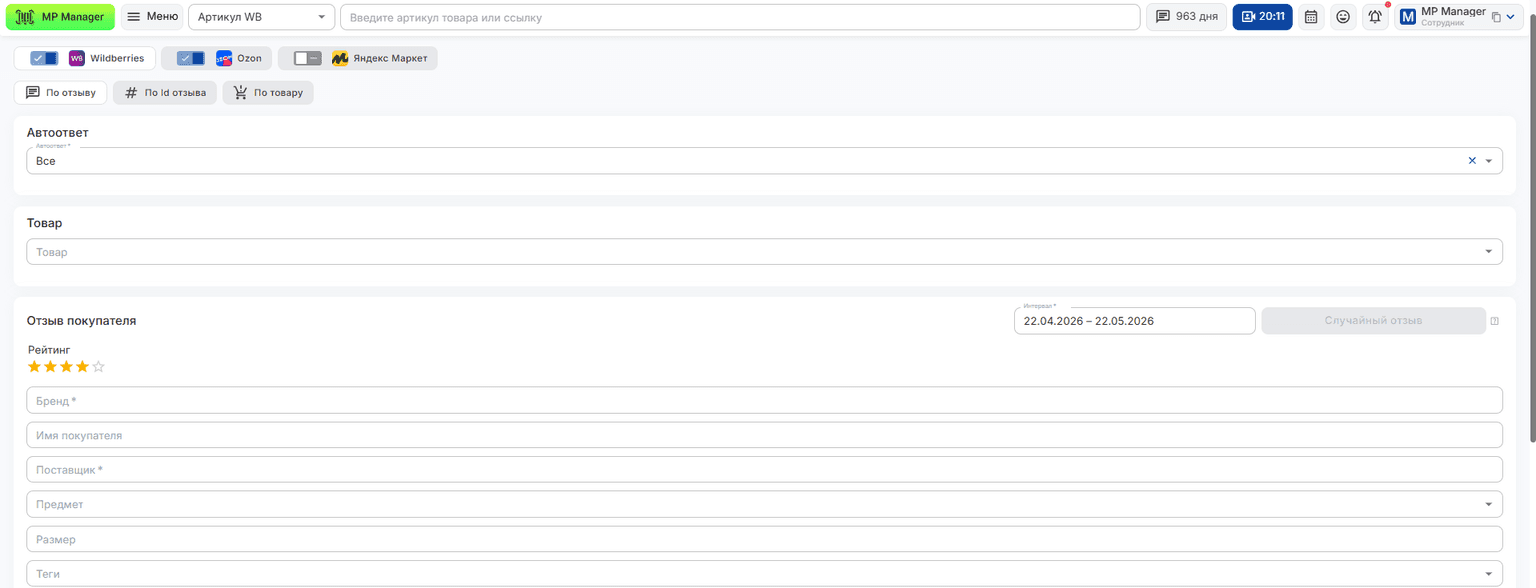
Task: Expand the Предмет dropdown
Action: [x=764, y=504]
